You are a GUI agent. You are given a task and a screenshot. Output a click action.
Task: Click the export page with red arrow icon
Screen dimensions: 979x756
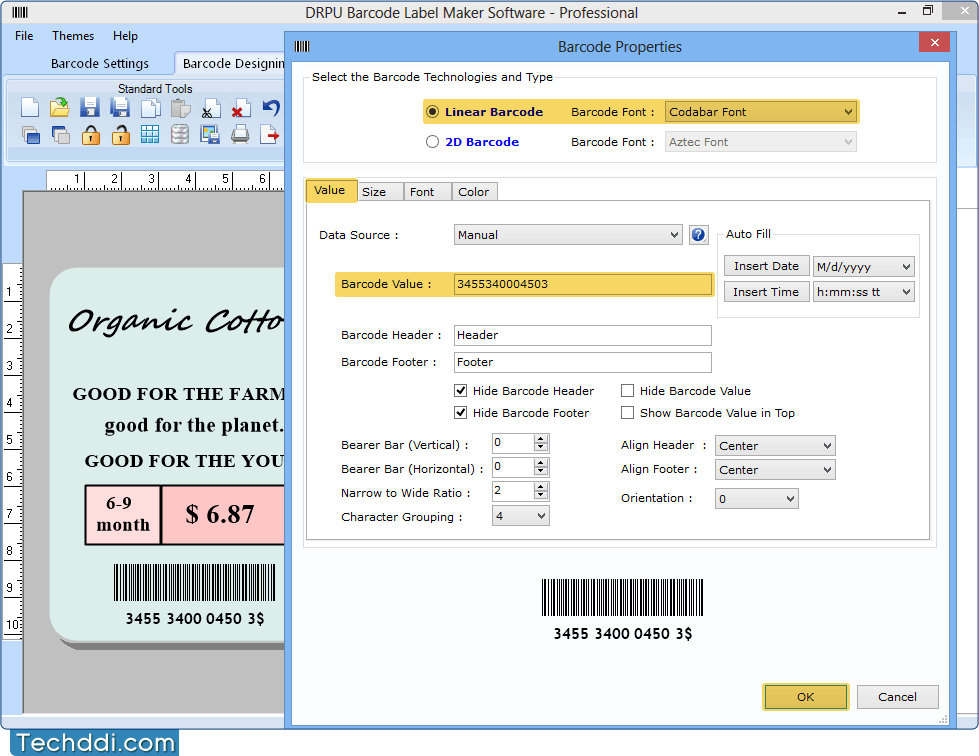[269, 134]
